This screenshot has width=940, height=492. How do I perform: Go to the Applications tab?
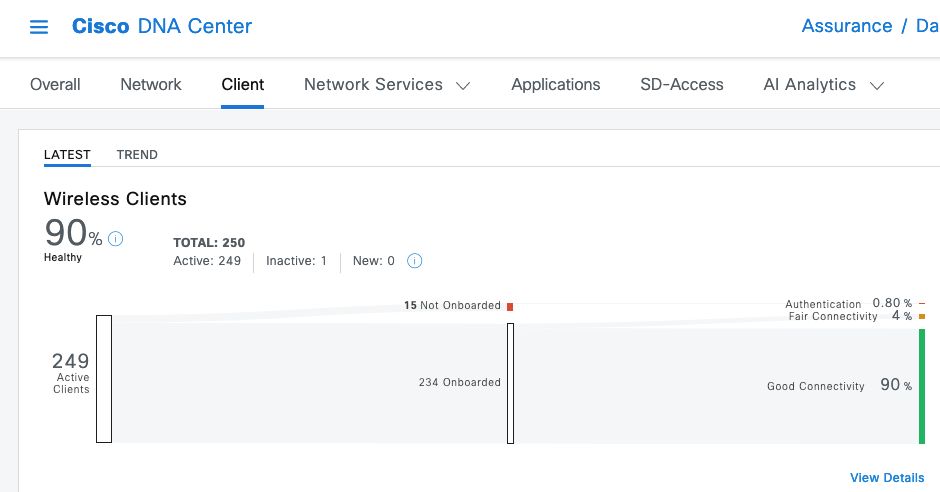[x=556, y=84]
